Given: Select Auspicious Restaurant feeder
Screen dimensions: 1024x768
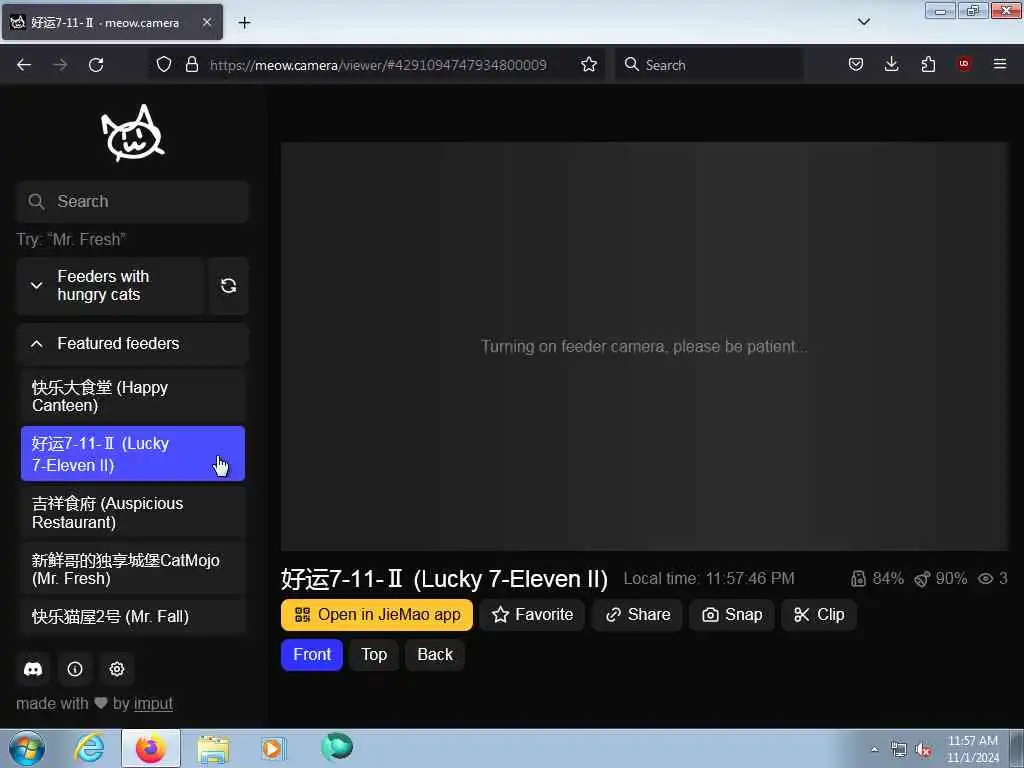Looking at the screenshot, I should 133,513.
